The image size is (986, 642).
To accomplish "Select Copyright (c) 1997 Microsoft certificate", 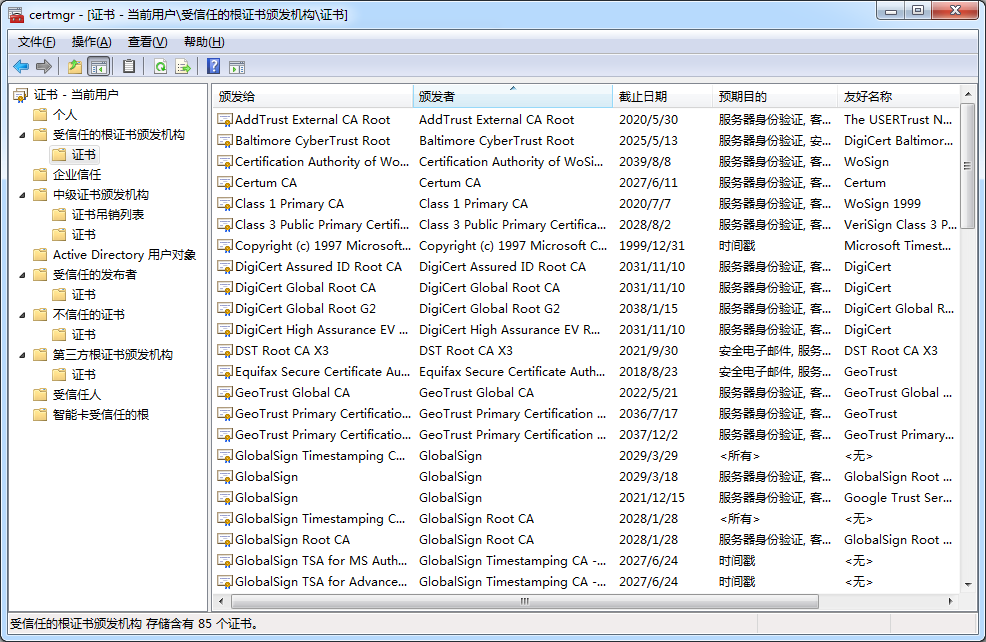I will [x=586, y=246].
